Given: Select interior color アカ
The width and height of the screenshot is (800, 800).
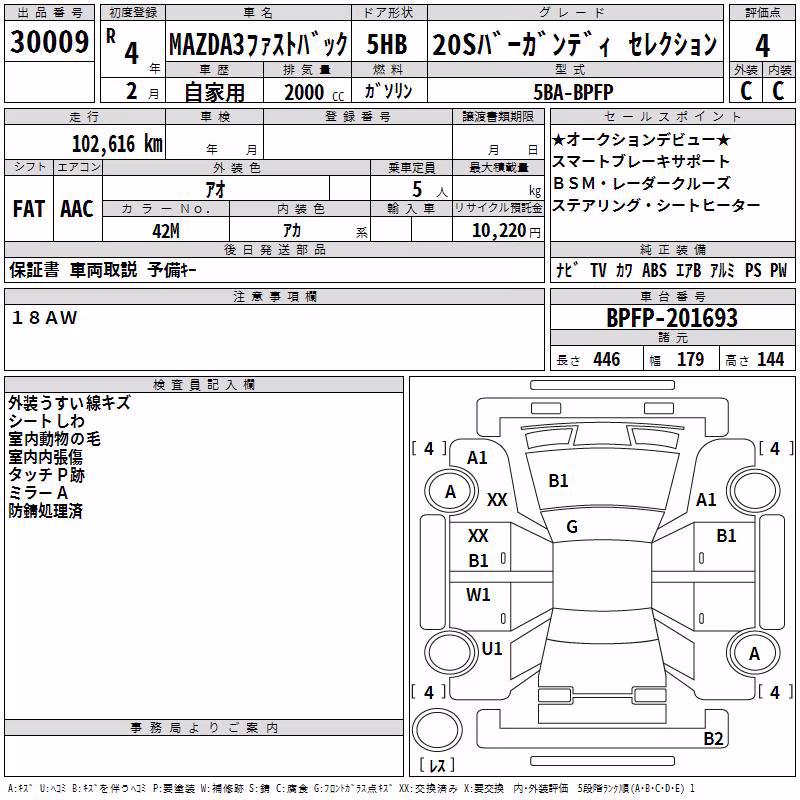Looking at the screenshot, I should click(x=292, y=231).
